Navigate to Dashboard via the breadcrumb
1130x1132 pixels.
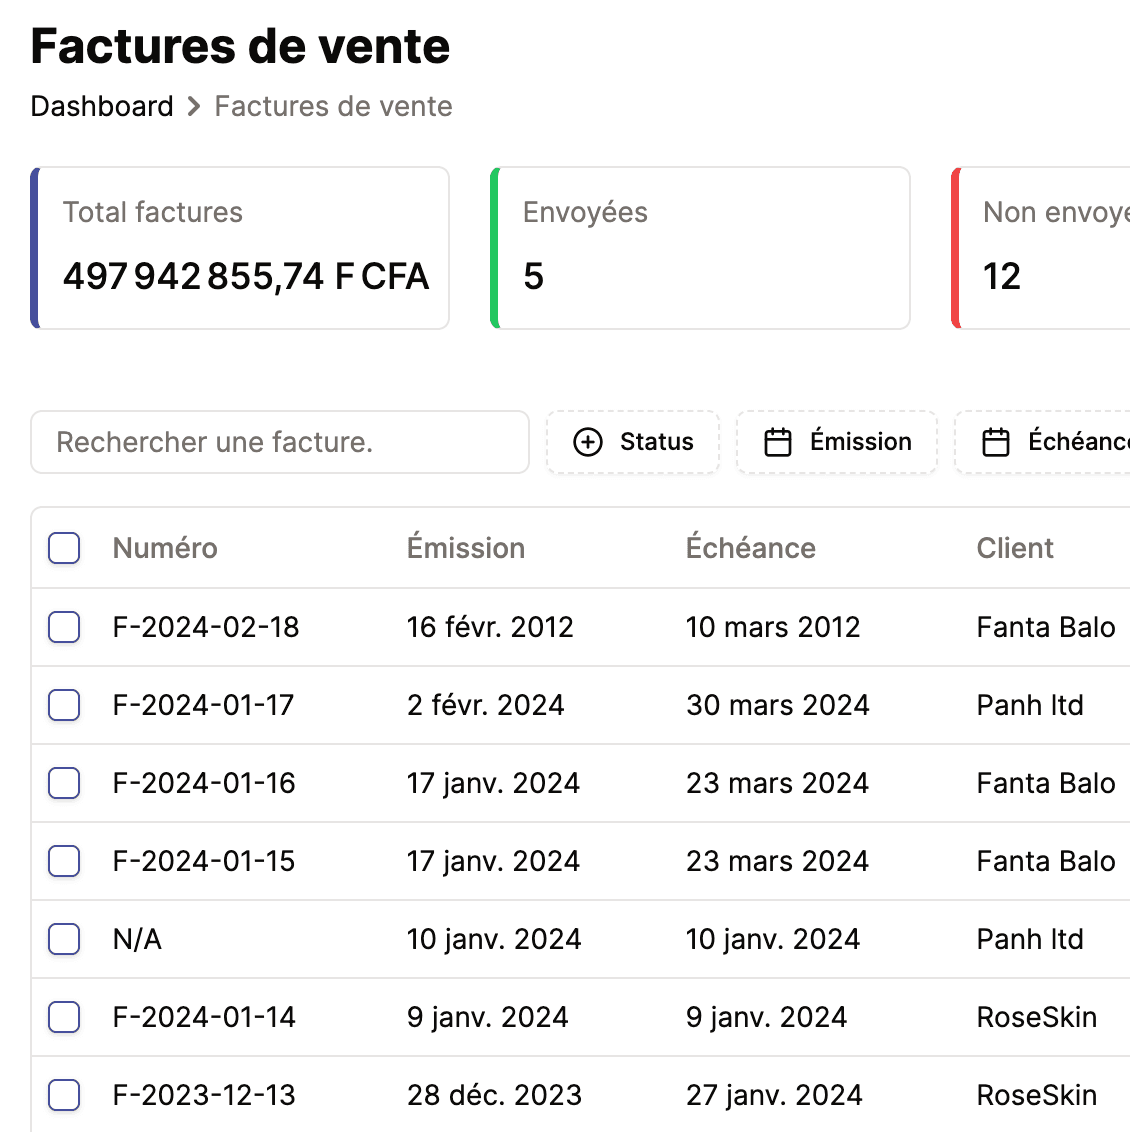[x=101, y=106]
